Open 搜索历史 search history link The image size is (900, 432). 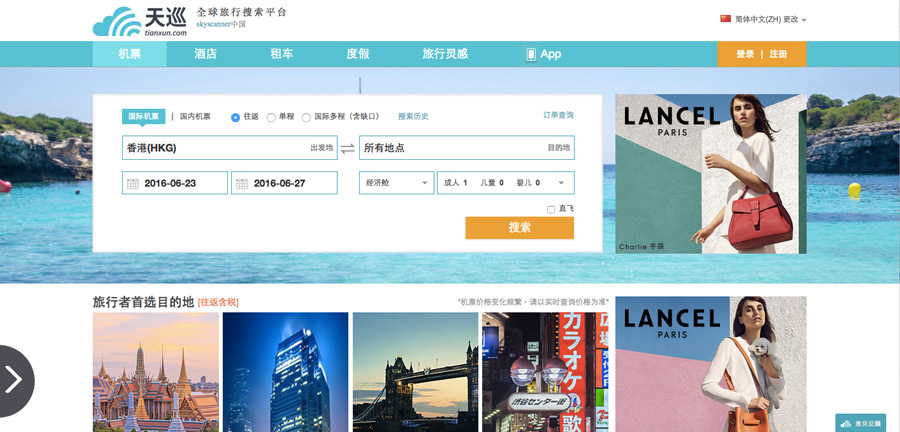[x=413, y=116]
